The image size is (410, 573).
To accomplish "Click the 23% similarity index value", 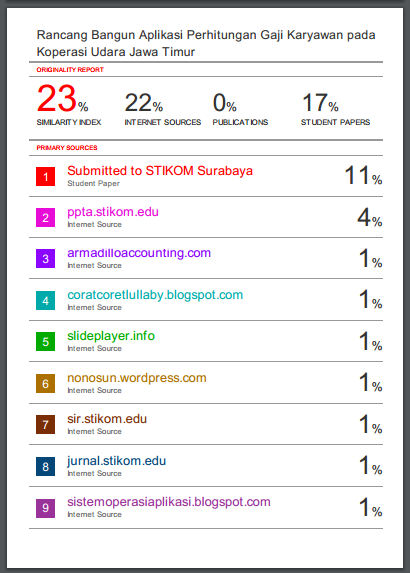I will click(62, 99).
